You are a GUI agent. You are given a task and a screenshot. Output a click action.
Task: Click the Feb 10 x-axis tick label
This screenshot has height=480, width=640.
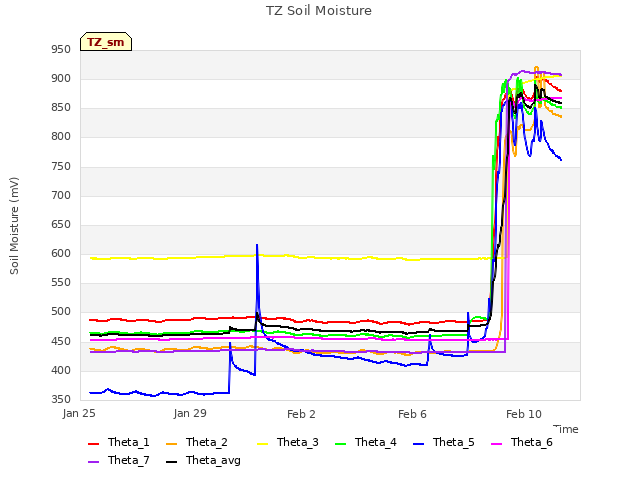pyautogui.click(x=524, y=414)
